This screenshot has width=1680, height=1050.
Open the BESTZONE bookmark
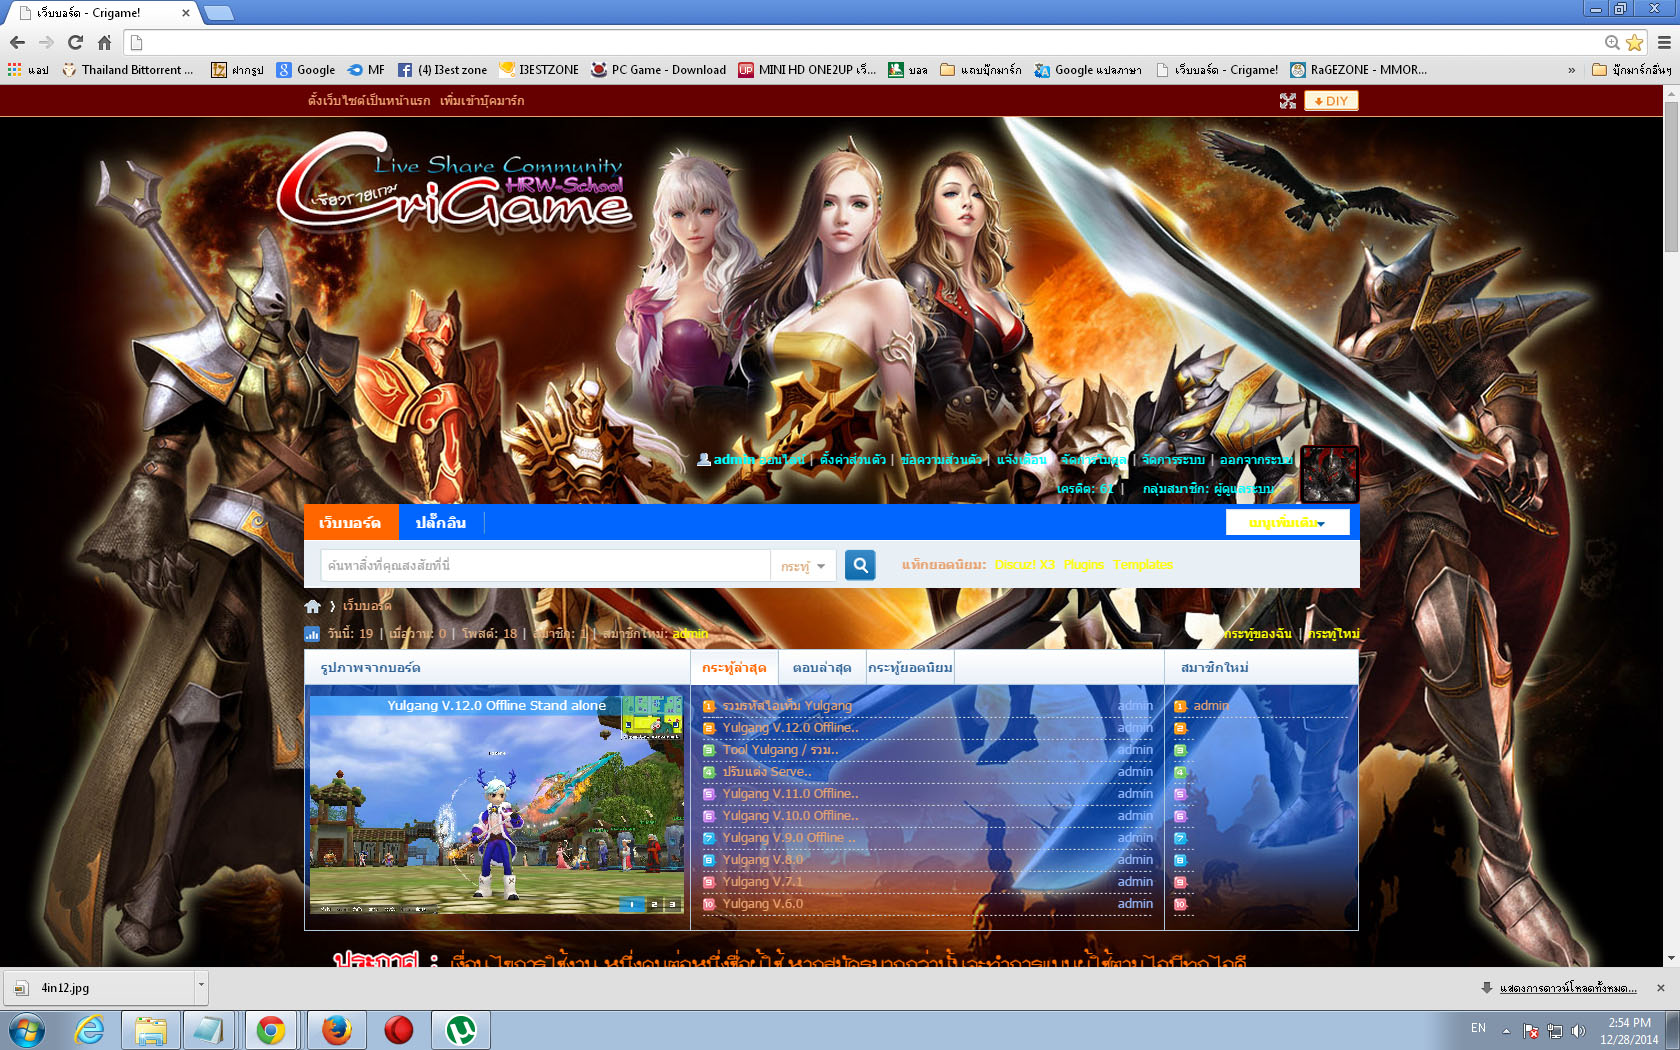pos(538,70)
